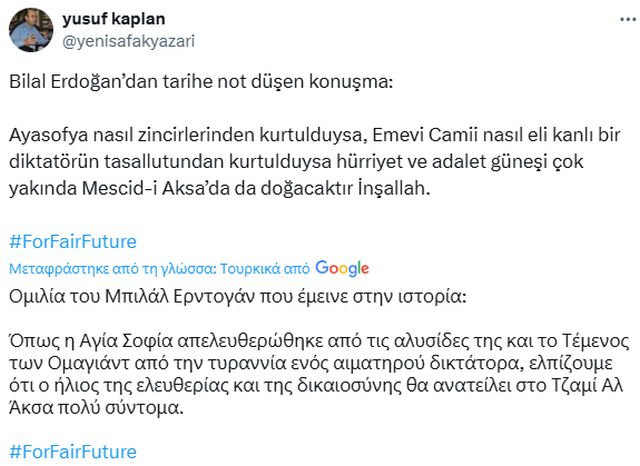The height and width of the screenshot is (466, 640).
Task: Click #ForFairFuture hashtag under the Turkish text
Action: 71,242
